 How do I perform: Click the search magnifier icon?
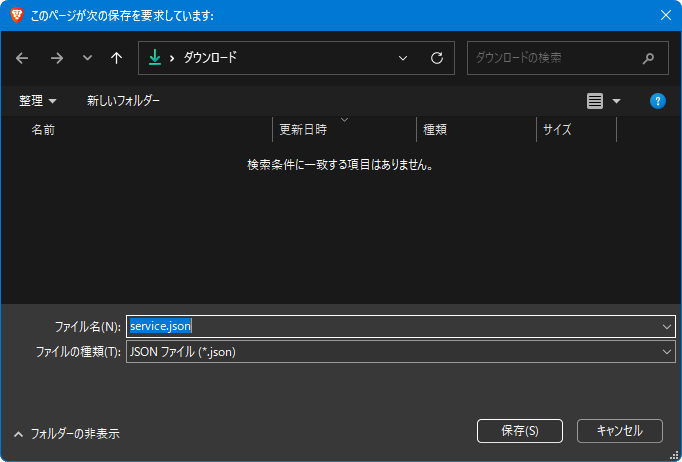point(648,58)
